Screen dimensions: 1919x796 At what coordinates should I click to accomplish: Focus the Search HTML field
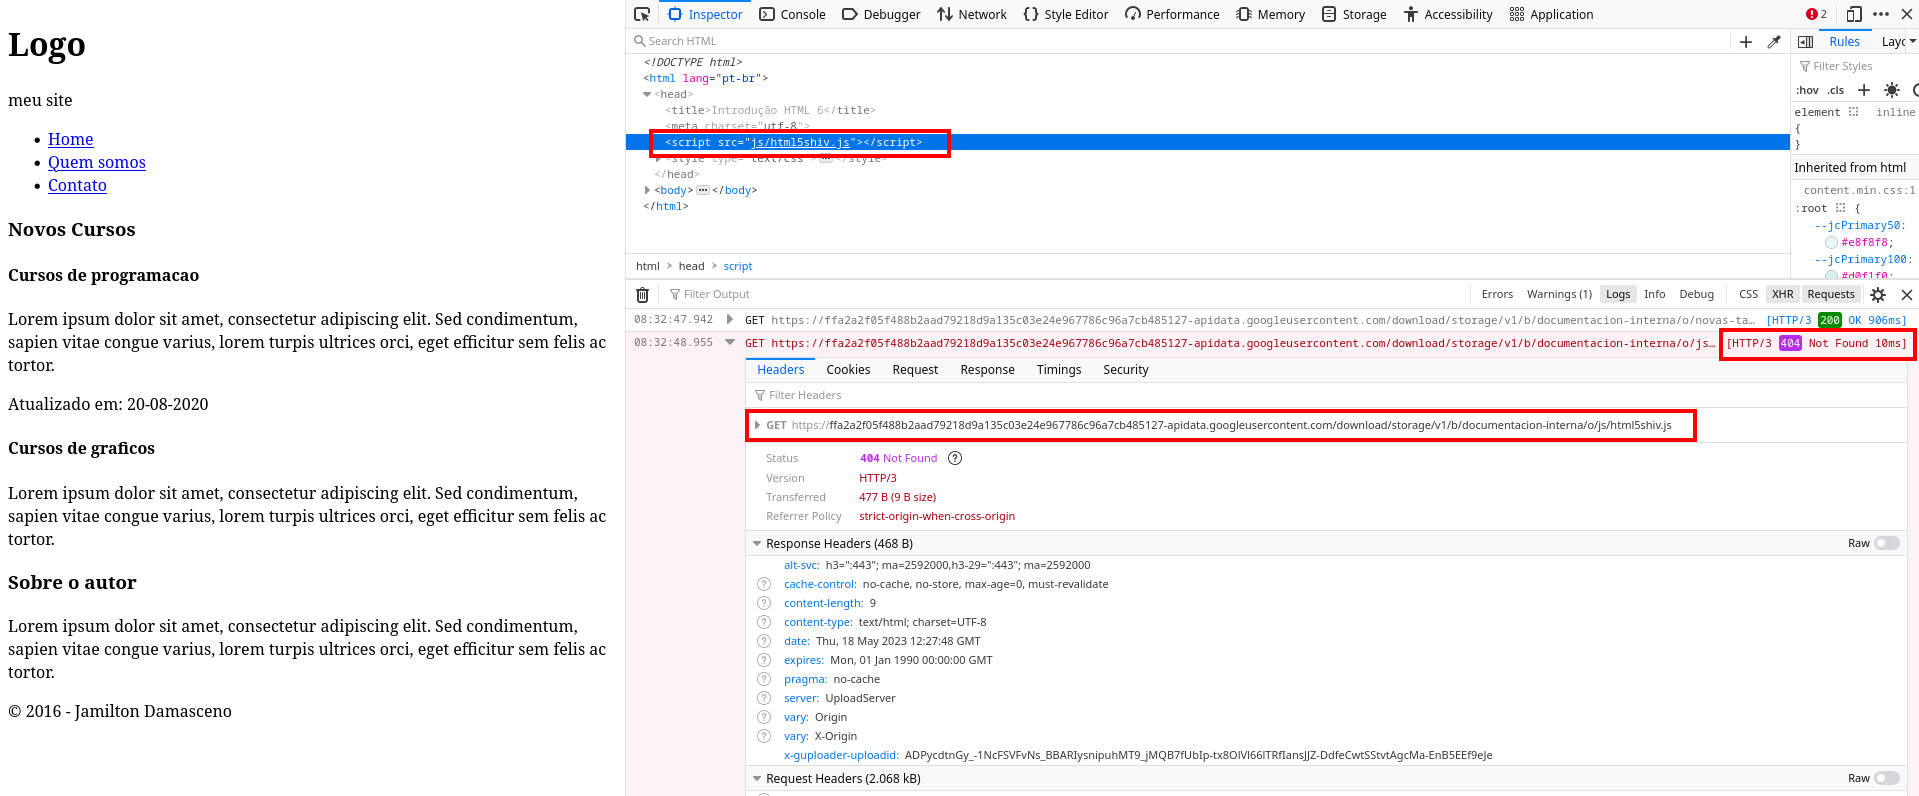pyautogui.click(x=1180, y=41)
